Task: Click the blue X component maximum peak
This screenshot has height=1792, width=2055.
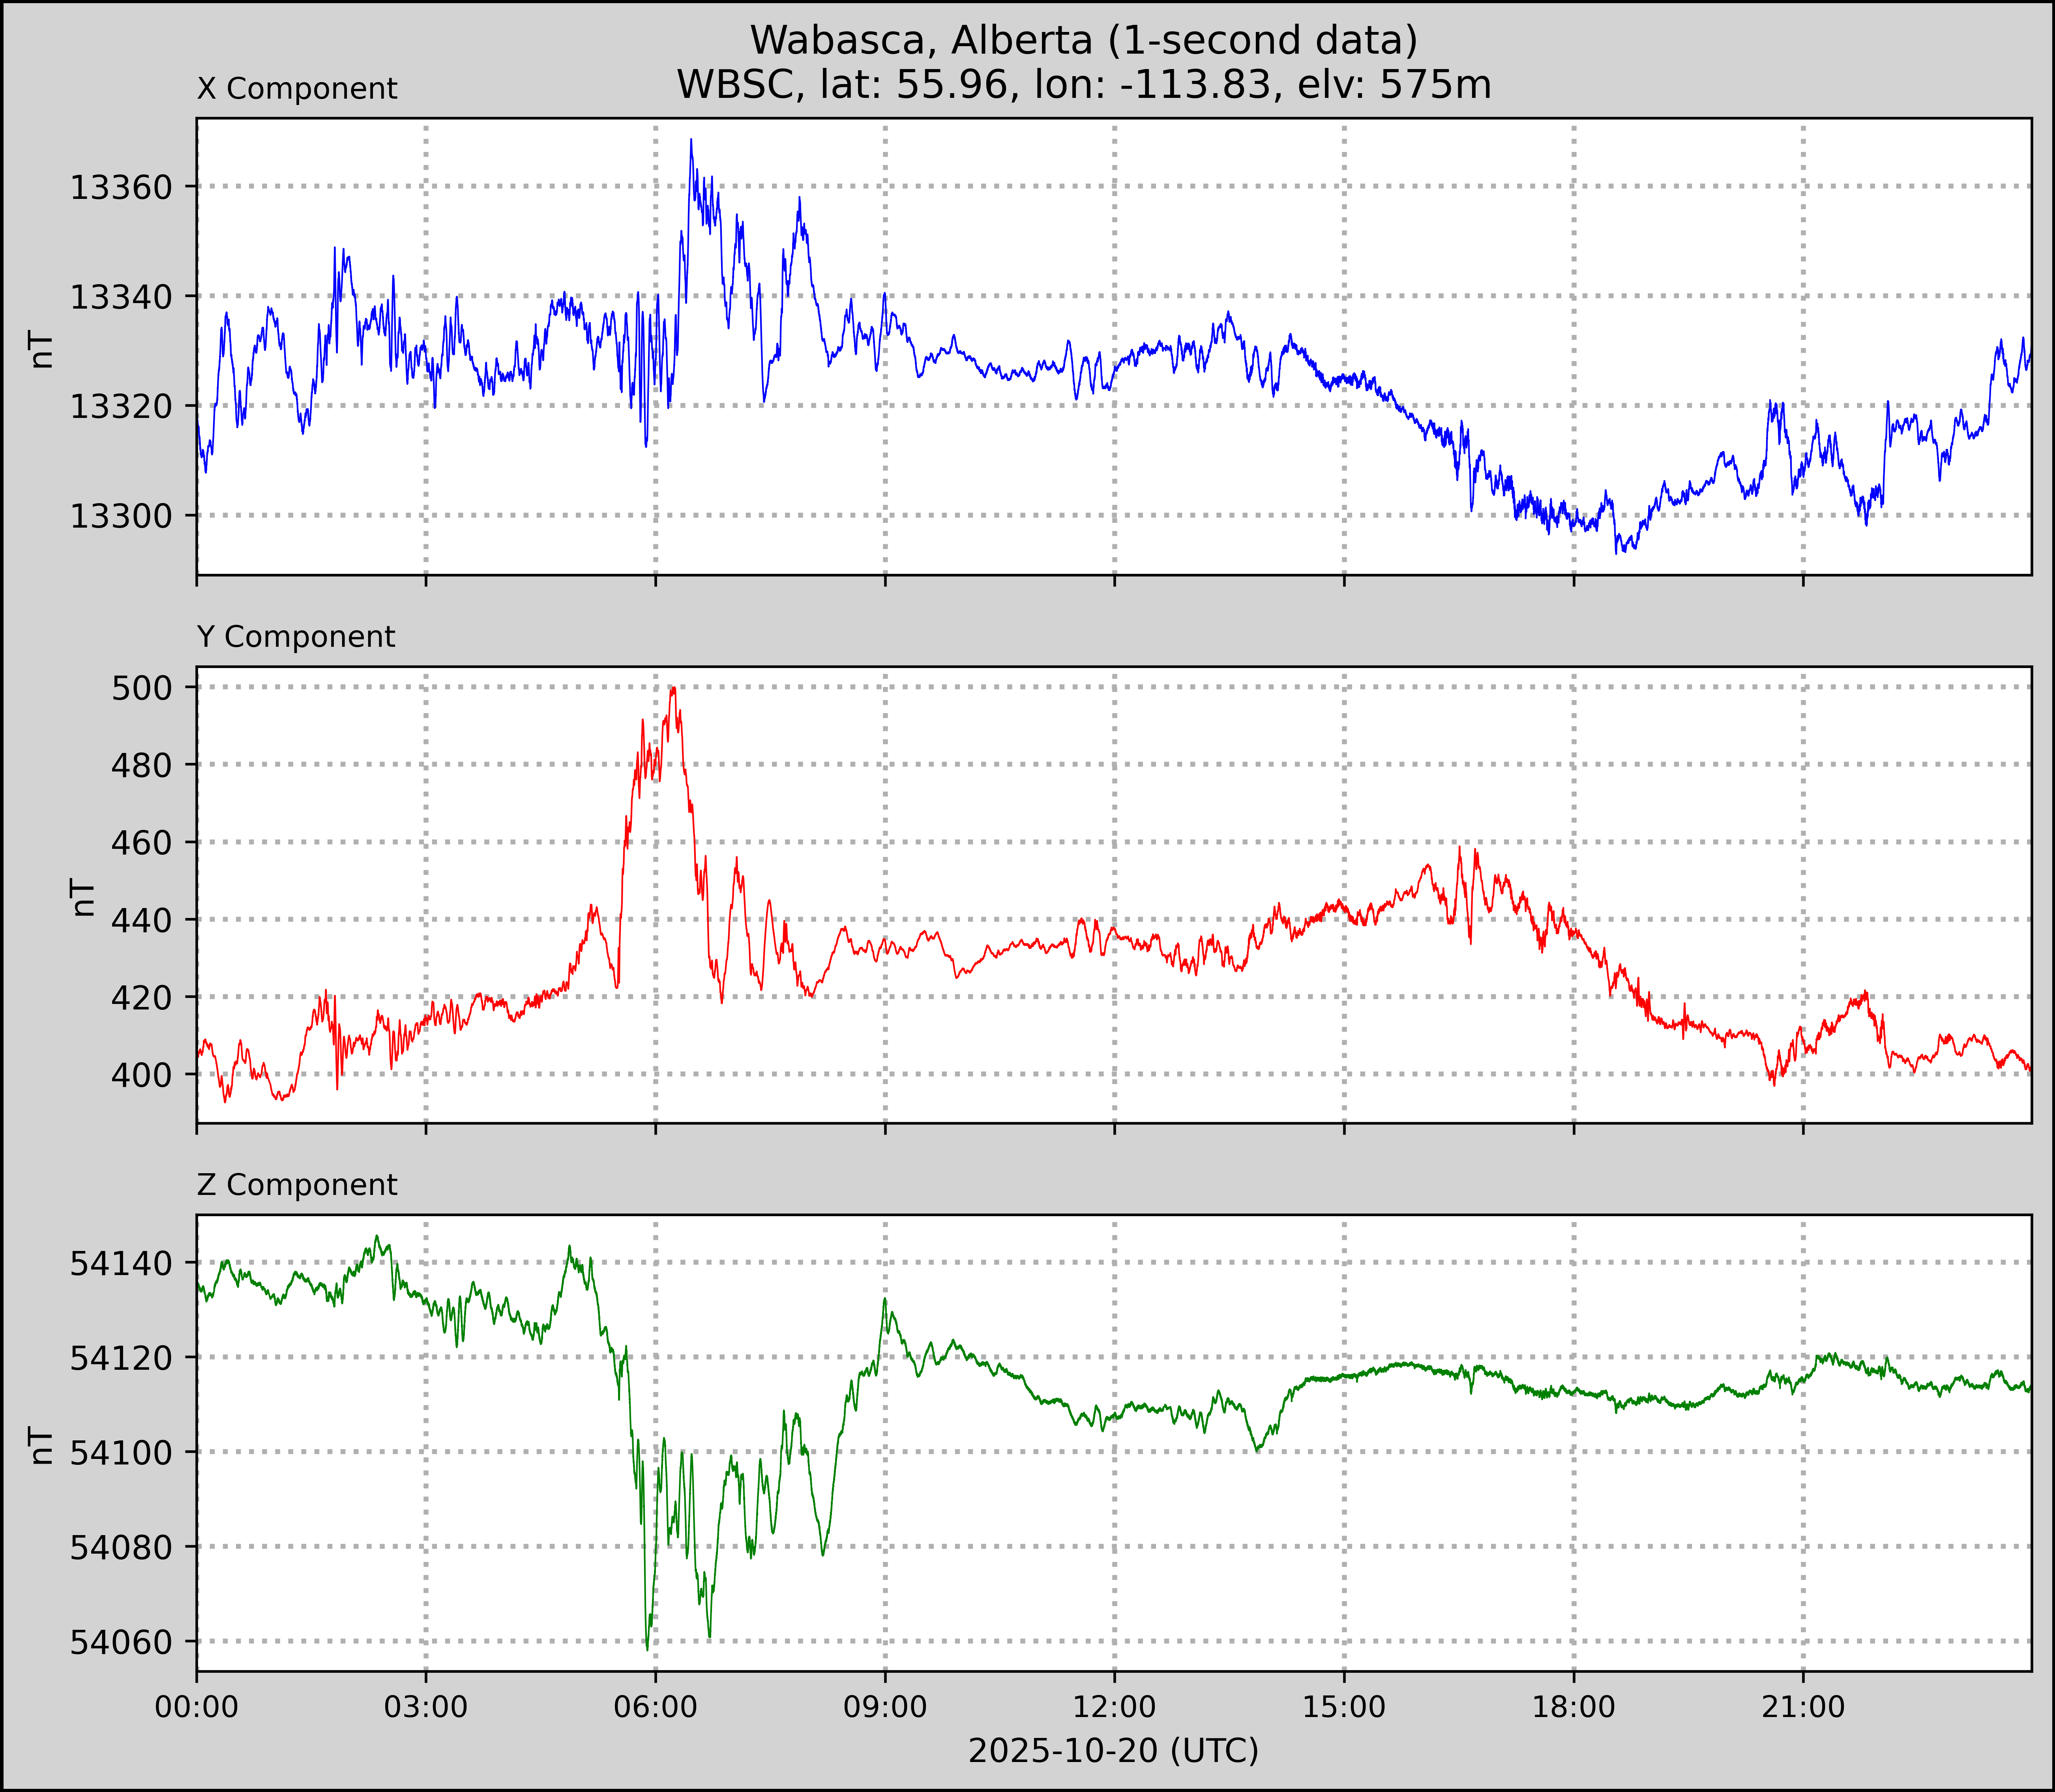Action: [691, 141]
